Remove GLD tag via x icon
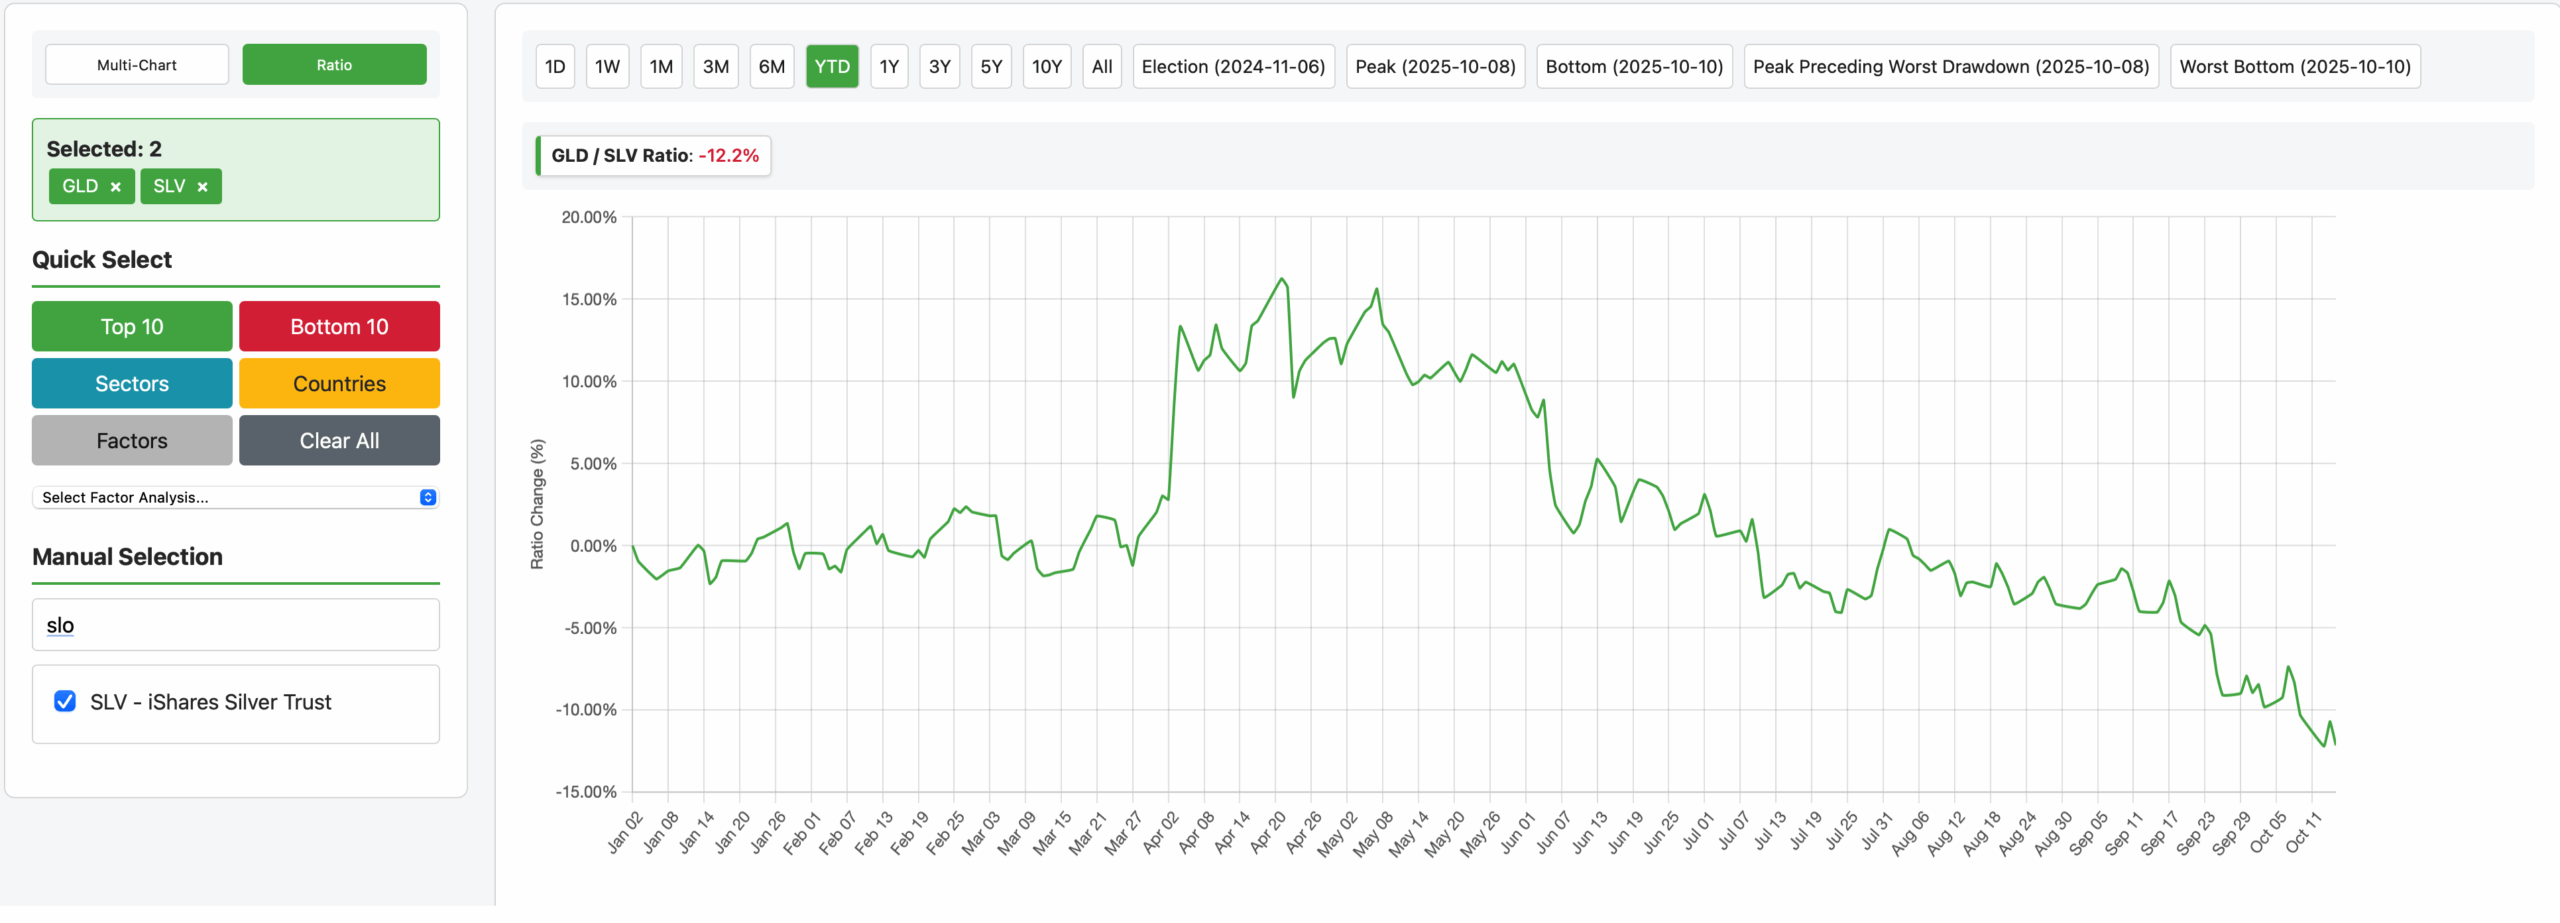This screenshot has width=2560, height=923. pyautogui.click(x=116, y=187)
